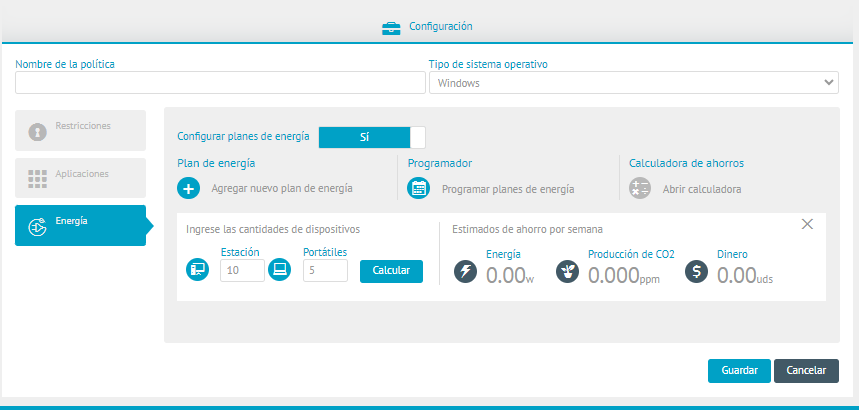
Task: Open the Restricciones tab
Action: [81, 130]
